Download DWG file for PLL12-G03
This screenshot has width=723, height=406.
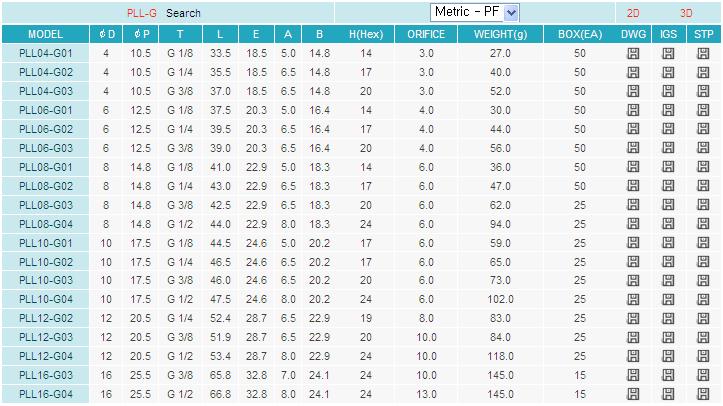(x=632, y=337)
